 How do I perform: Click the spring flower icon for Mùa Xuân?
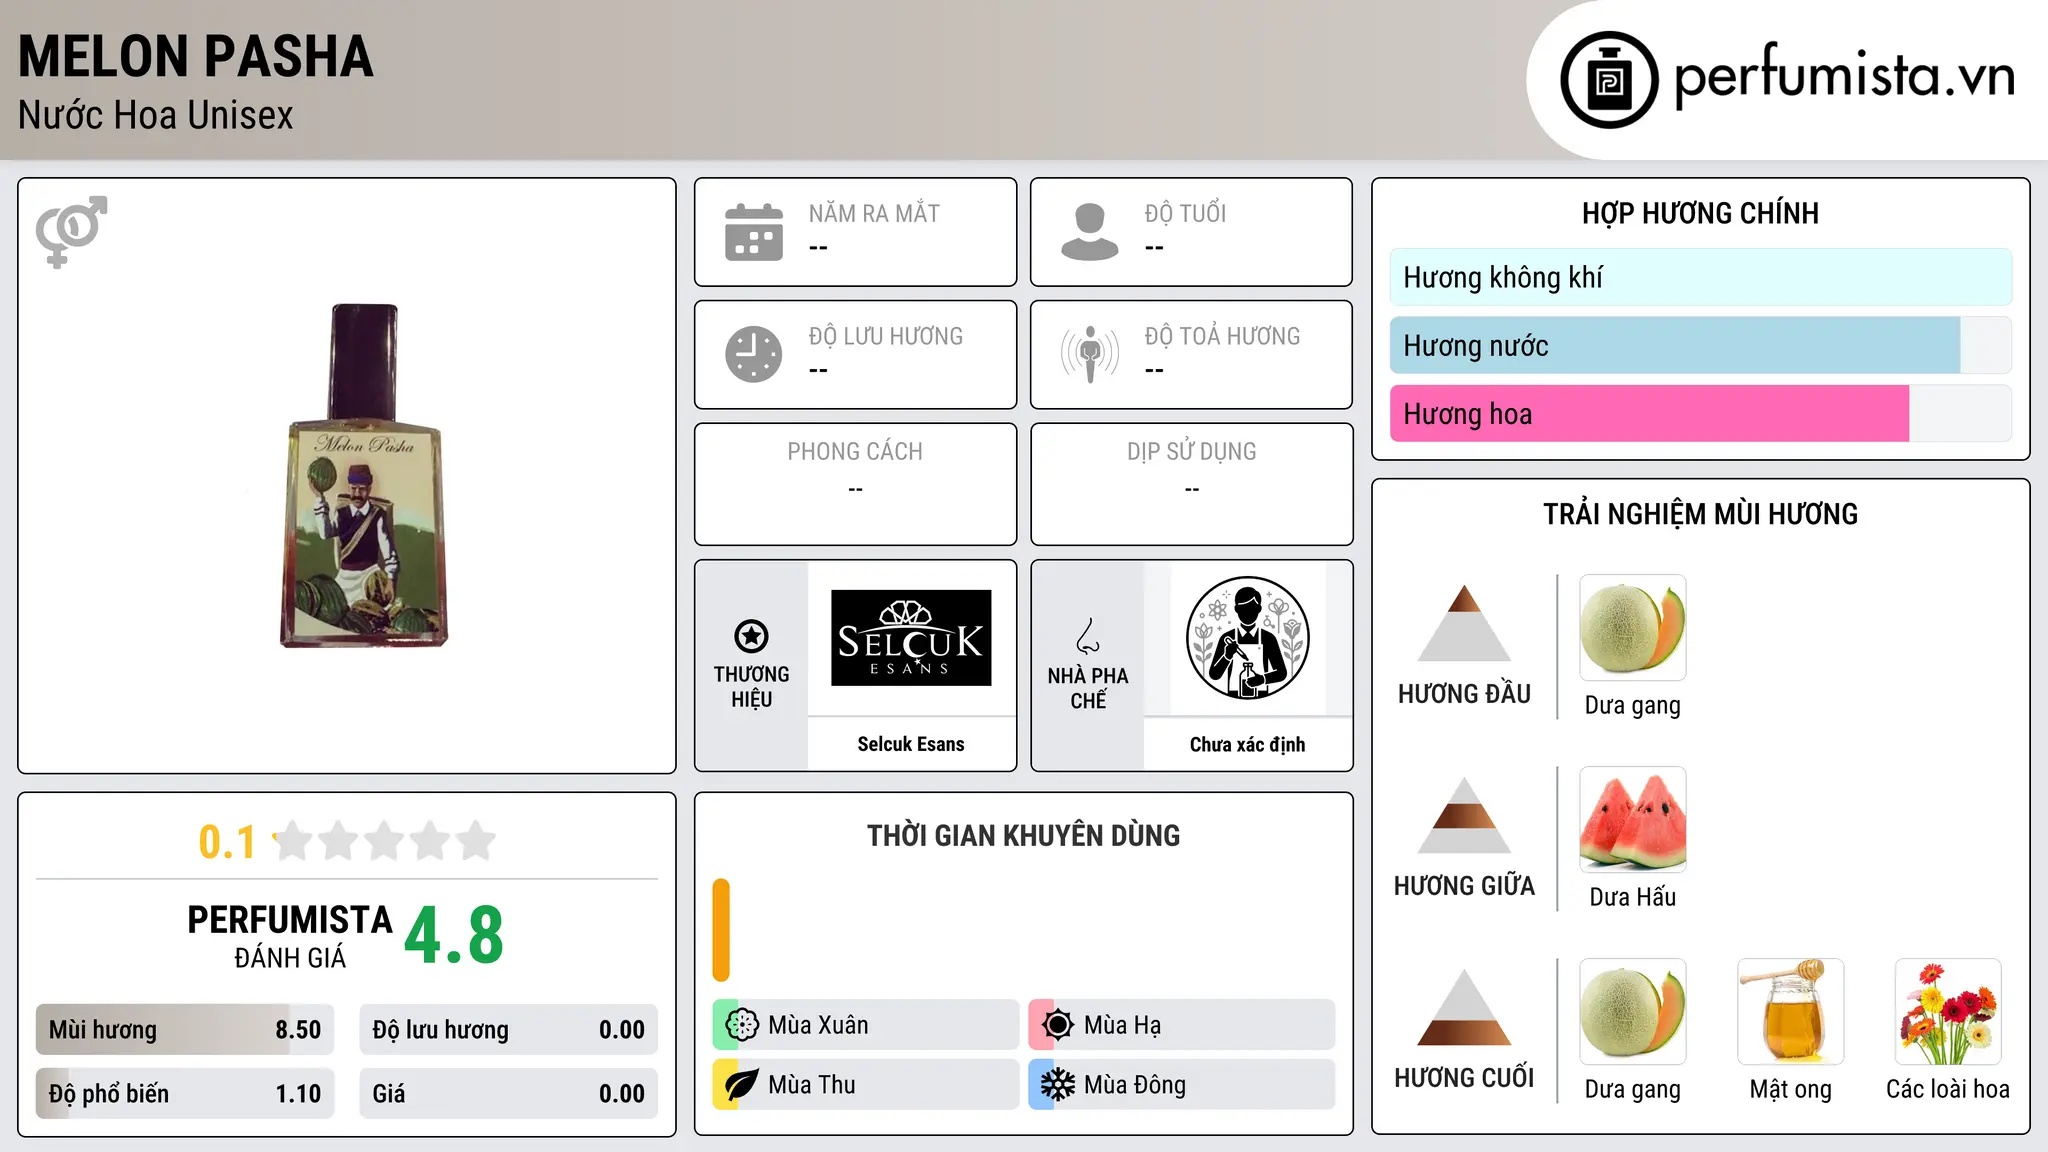pos(742,1025)
